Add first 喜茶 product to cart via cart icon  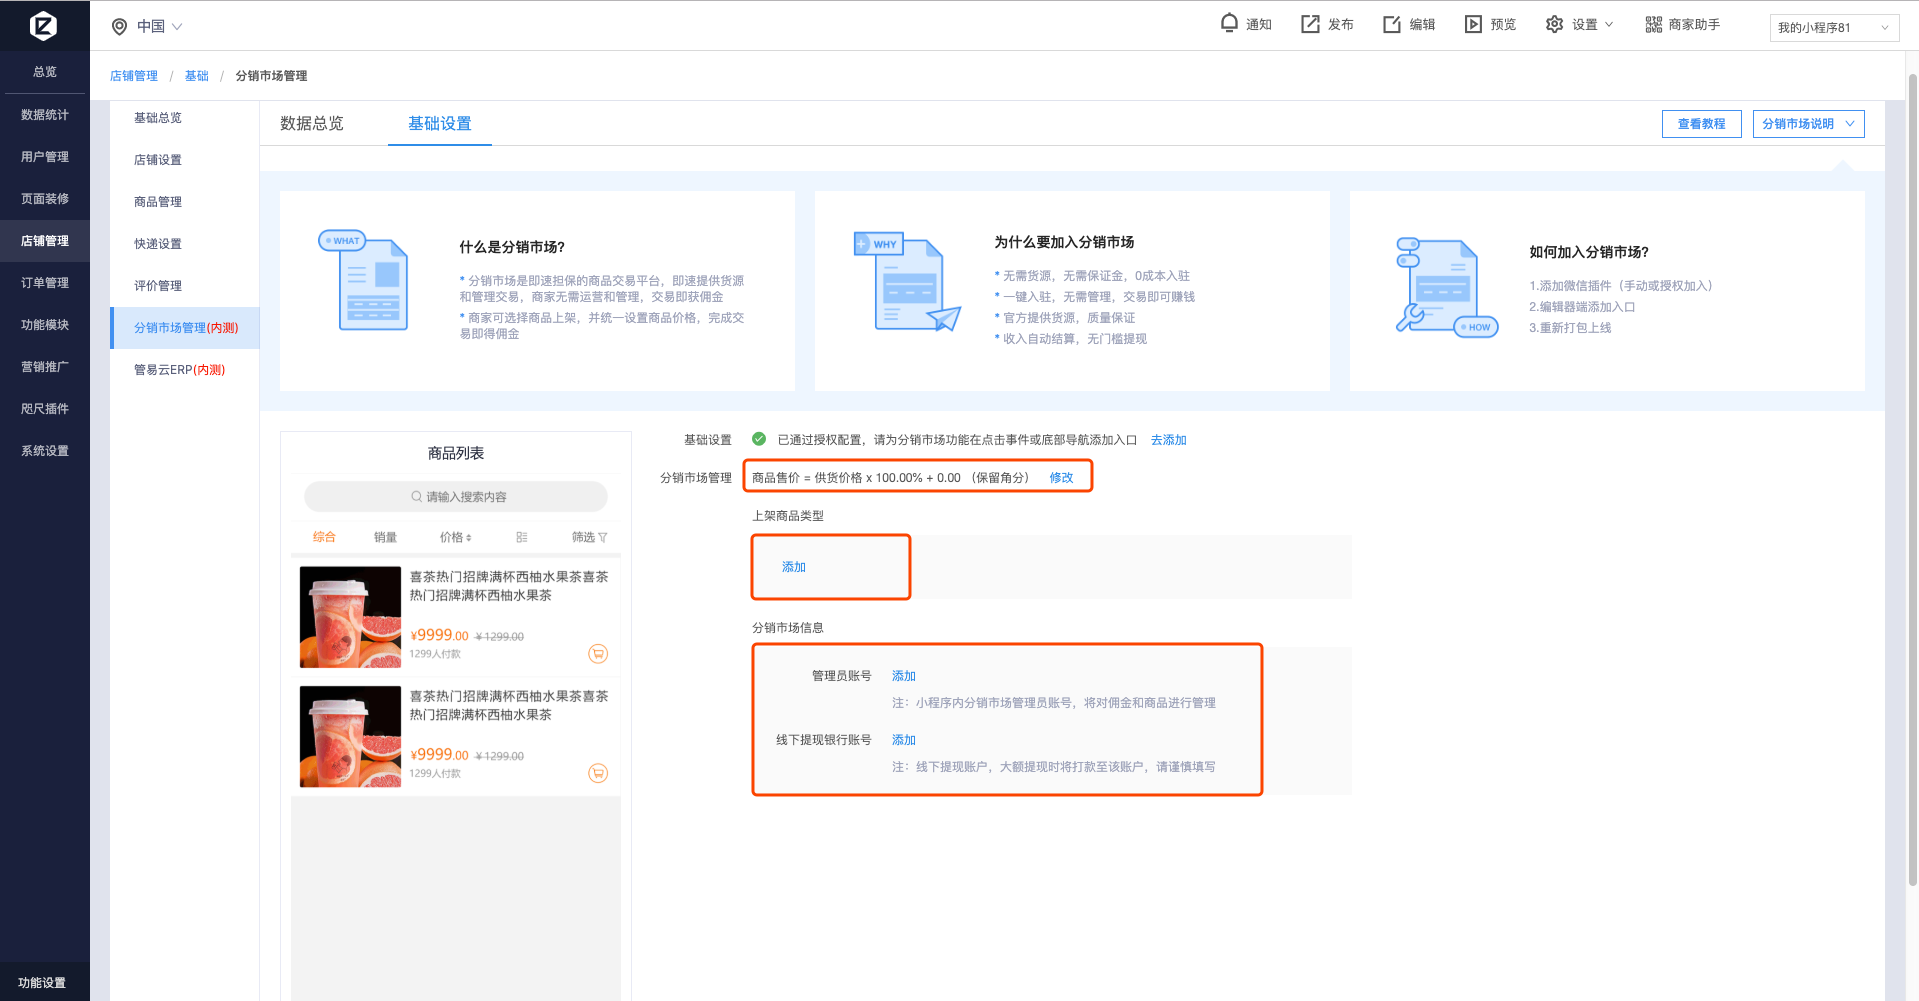[x=598, y=654]
